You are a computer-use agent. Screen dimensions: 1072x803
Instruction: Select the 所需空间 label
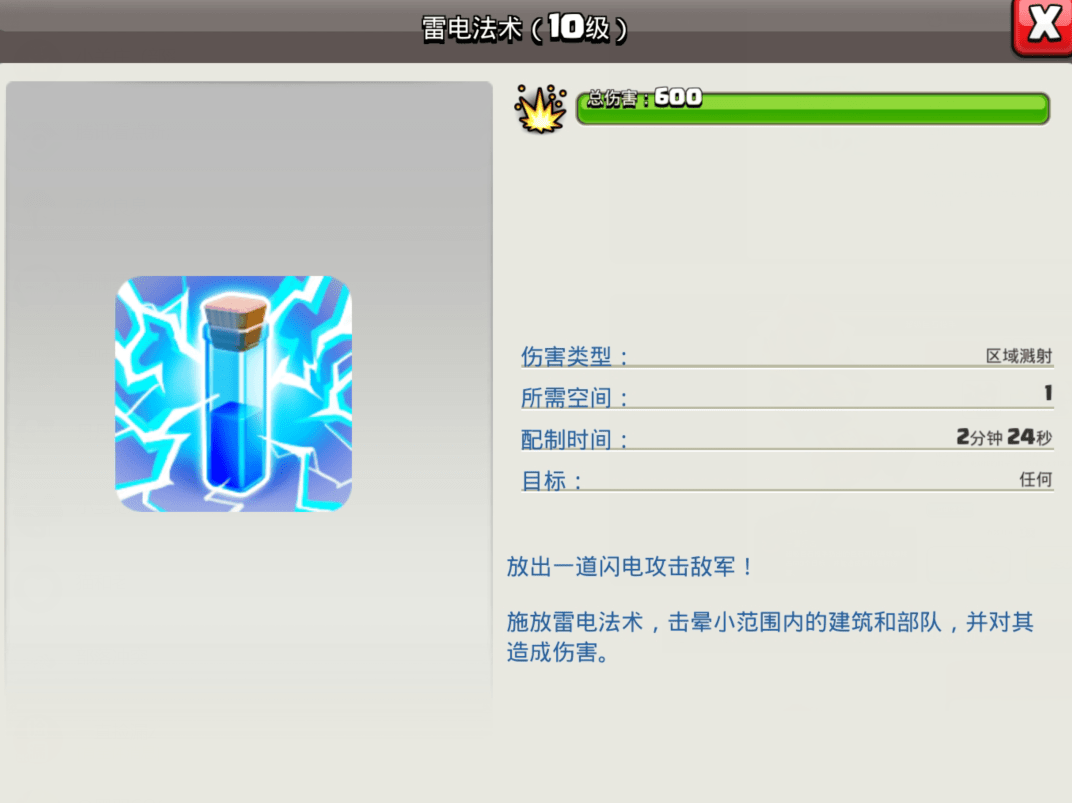(x=575, y=398)
